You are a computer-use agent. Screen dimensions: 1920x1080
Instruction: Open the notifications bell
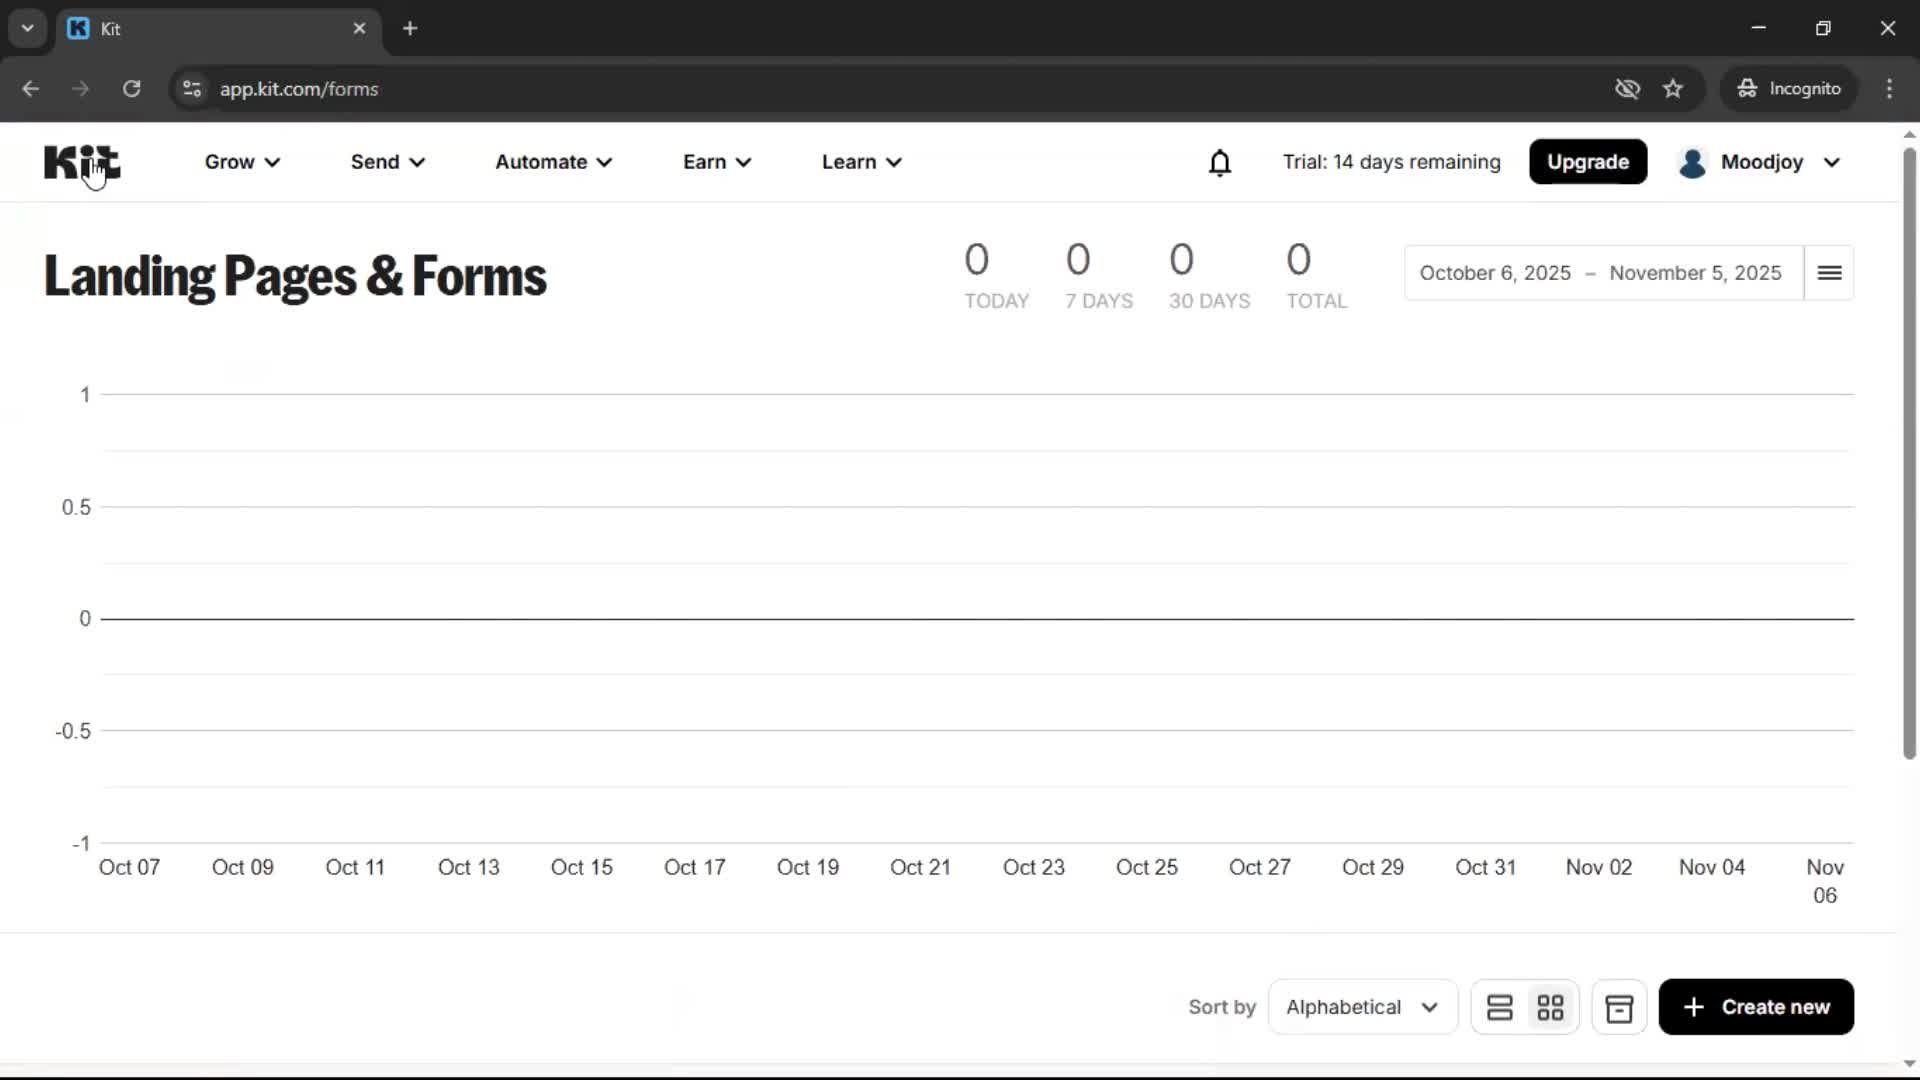1221,162
